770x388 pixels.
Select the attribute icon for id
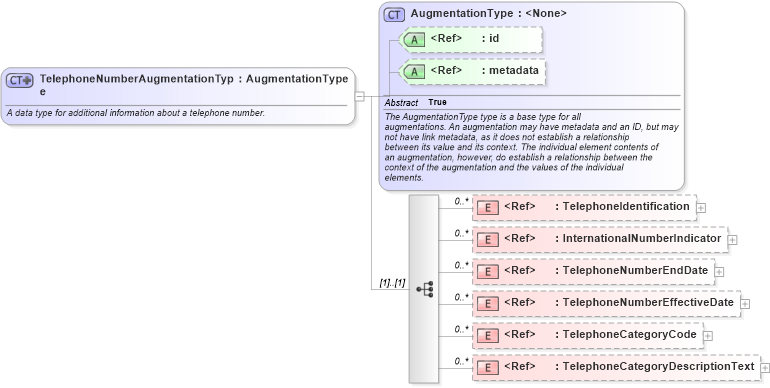tap(414, 40)
